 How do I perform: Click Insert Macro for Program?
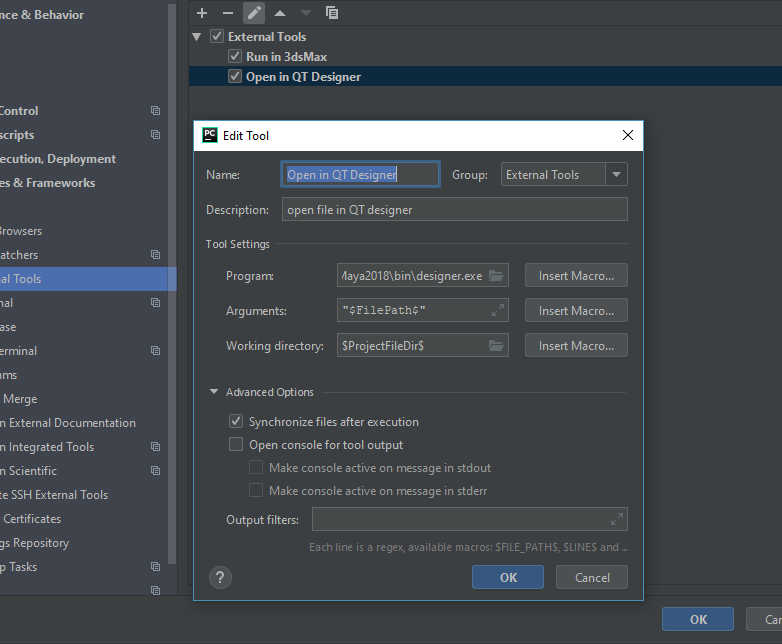[x=576, y=275]
